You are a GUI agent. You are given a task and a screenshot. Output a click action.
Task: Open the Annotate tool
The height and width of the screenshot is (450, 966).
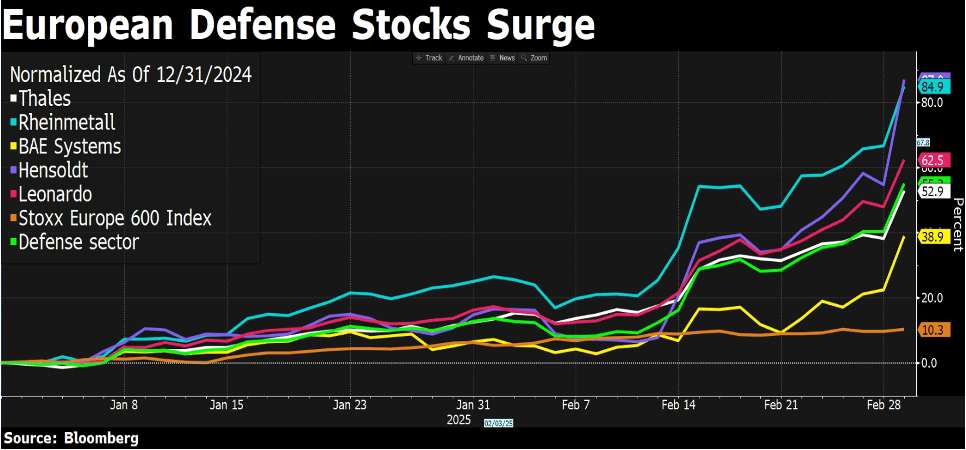[x=467, y=58]
